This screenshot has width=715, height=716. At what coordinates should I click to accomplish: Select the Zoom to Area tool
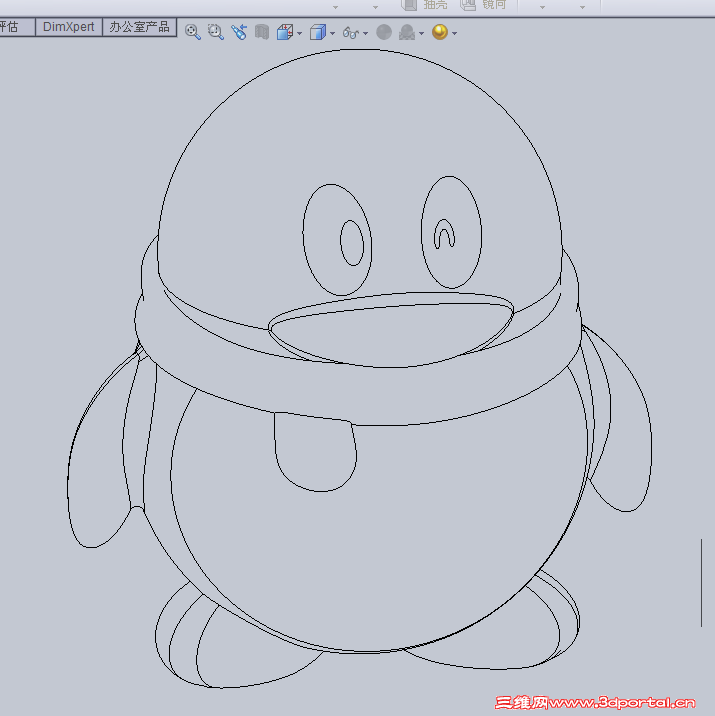click(x=216, y=32)
